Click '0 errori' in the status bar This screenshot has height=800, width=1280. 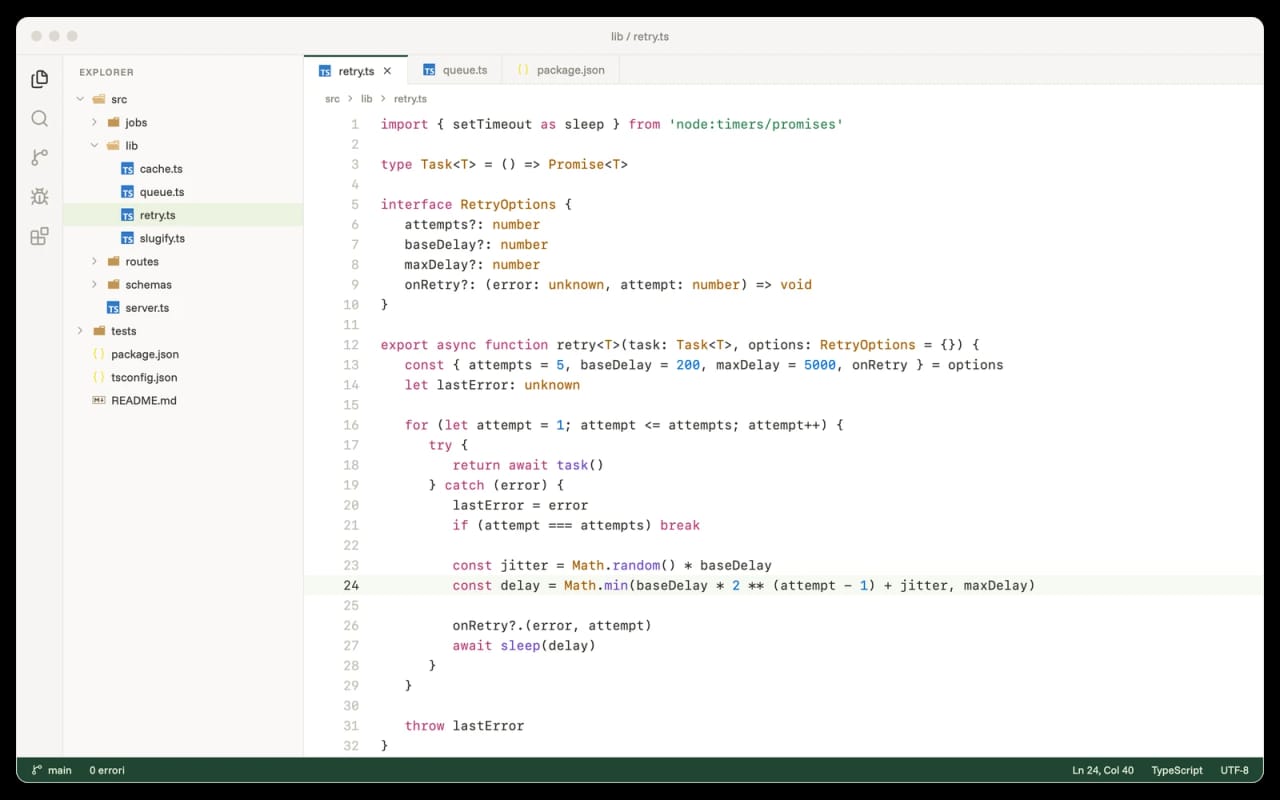coord(107,770)
